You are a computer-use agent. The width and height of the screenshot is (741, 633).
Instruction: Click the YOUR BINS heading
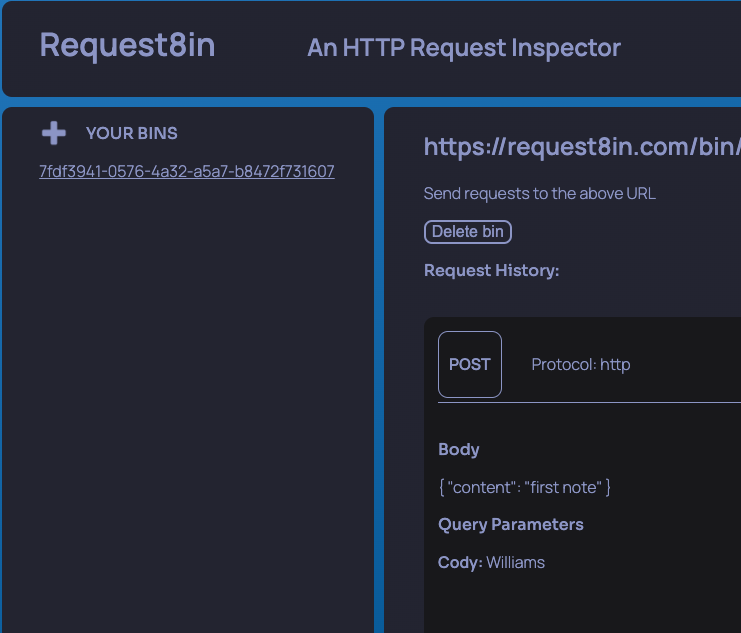[132, 133]
